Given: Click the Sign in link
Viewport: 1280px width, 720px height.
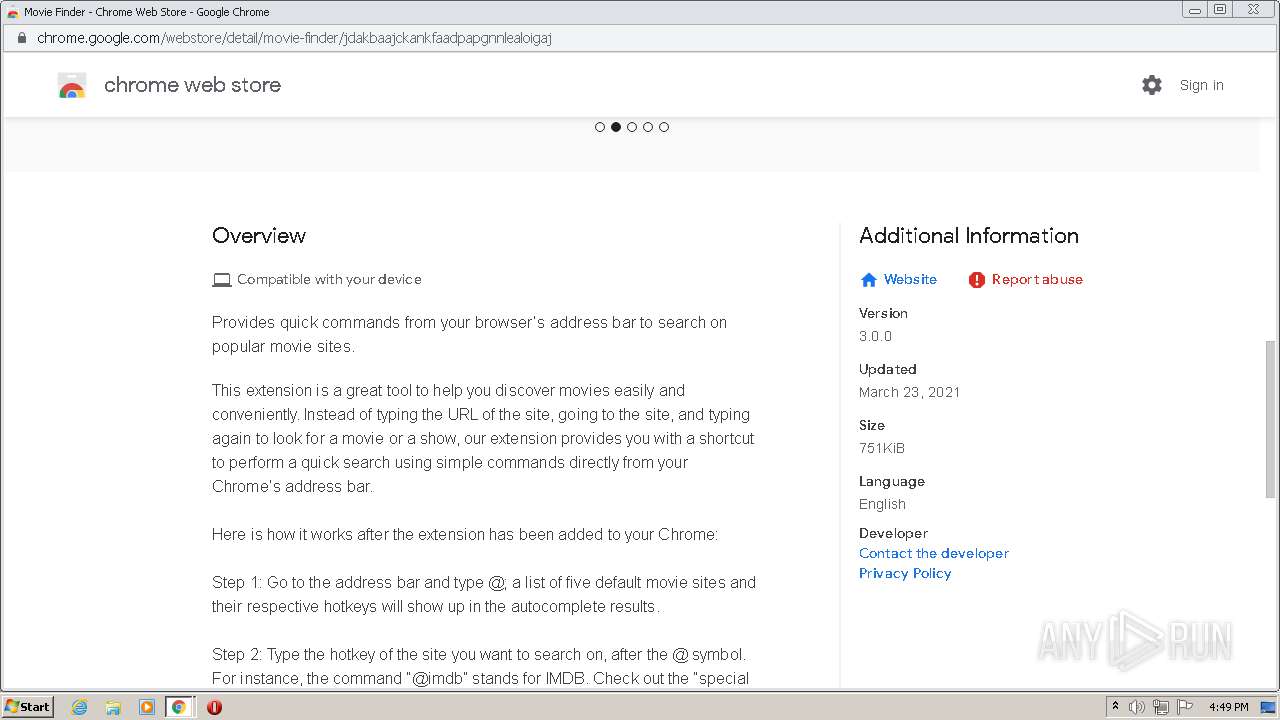Looking at the screenshot, I should coord(1201,85).
